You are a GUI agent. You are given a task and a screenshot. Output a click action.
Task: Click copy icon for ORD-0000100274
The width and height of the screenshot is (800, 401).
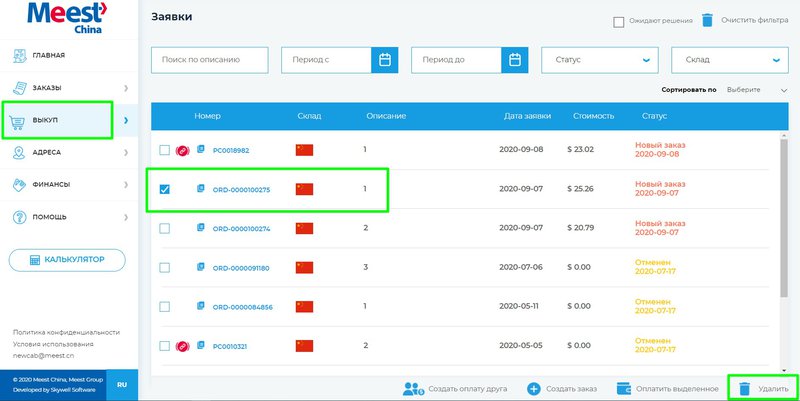pos(201,228)
